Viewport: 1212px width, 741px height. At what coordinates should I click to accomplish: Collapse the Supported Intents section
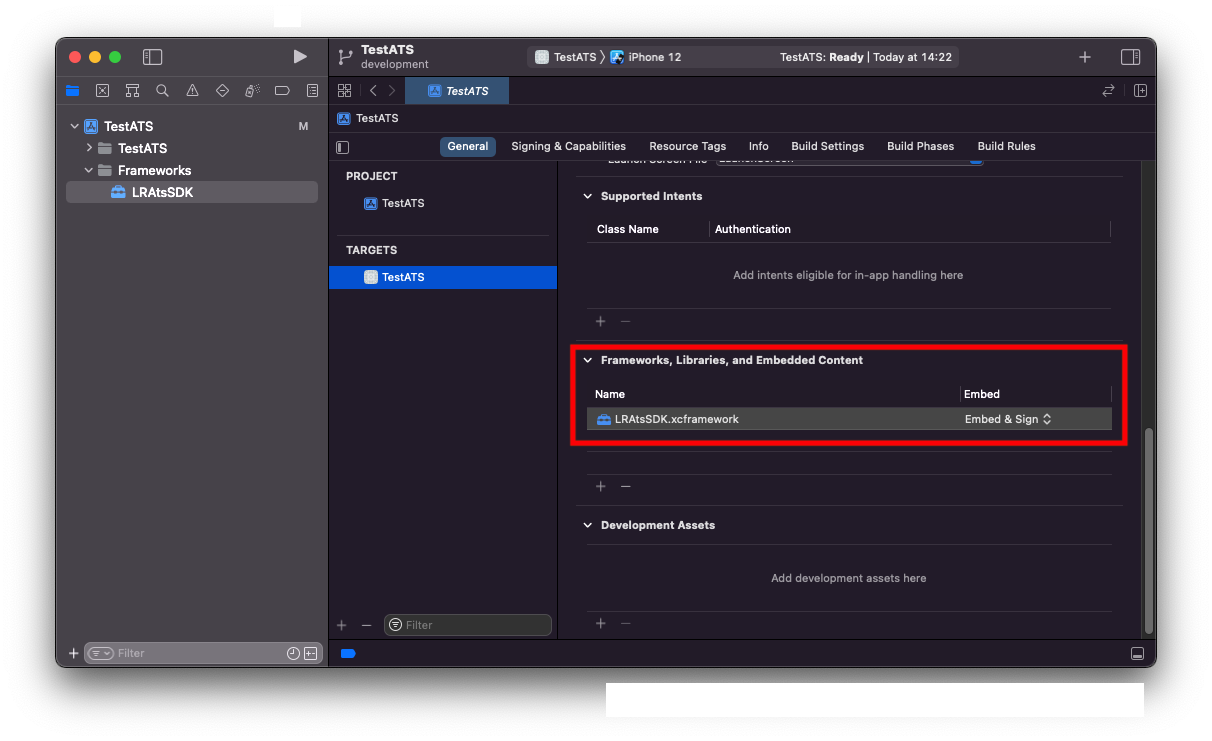click(x=588, y=196)
